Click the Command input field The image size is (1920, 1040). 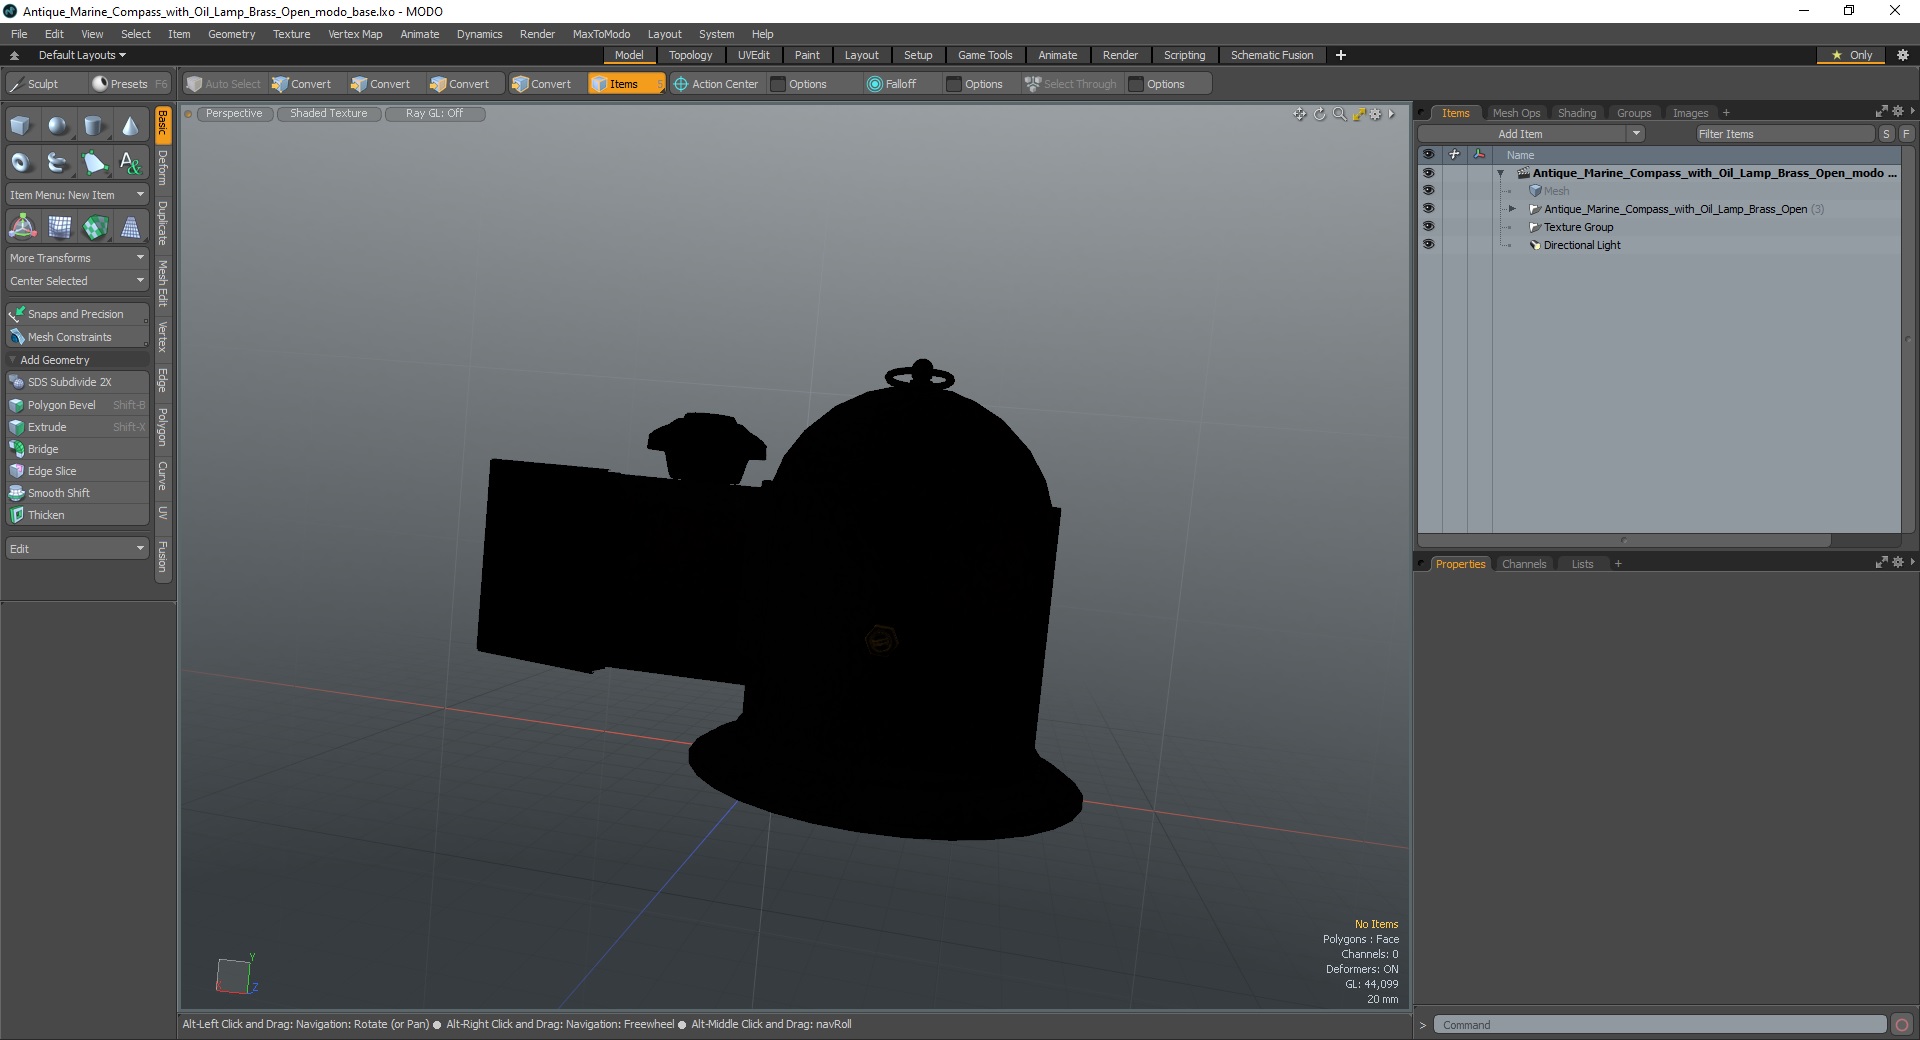(1660, 1025)
